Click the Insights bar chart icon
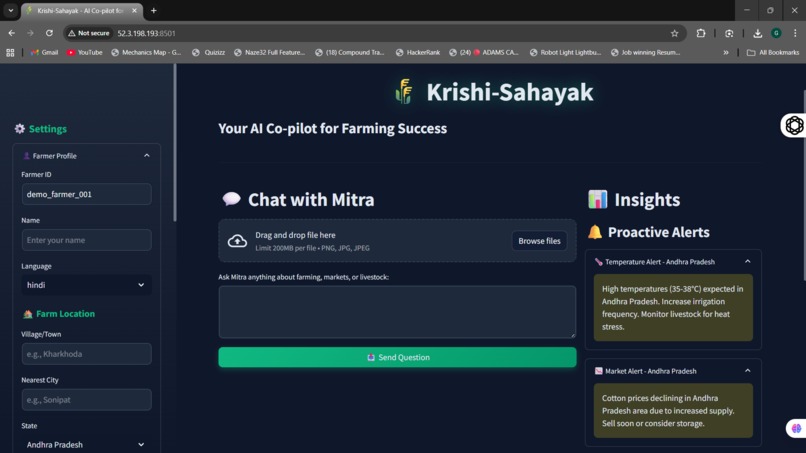 coord(597,199)
